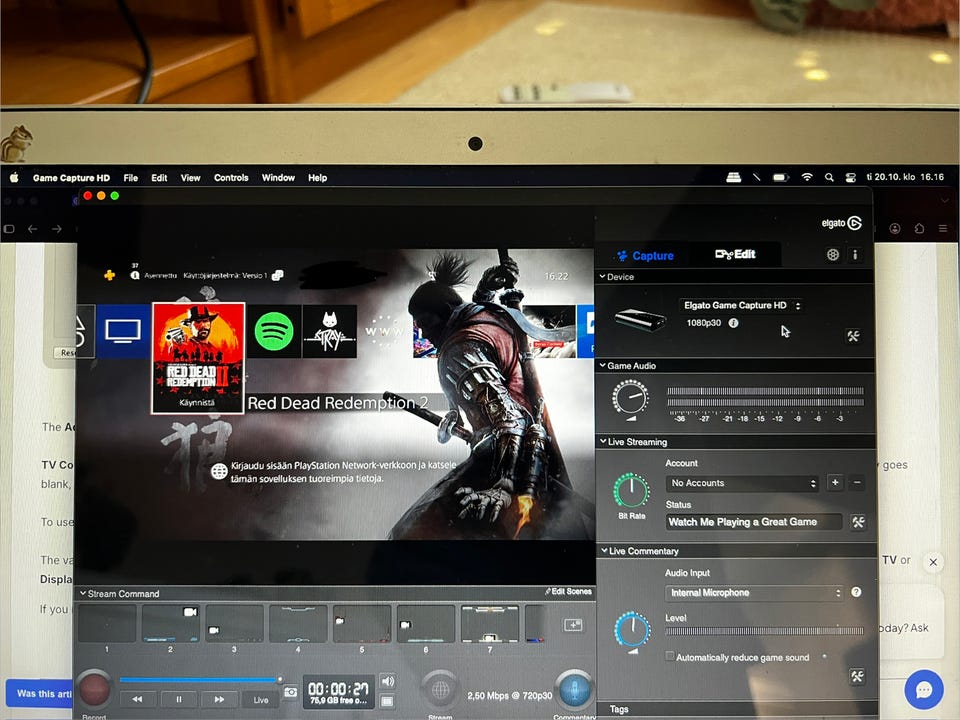The image size is (960, 720).
Task: Toggle the red Record button
Action: [94, 689]
